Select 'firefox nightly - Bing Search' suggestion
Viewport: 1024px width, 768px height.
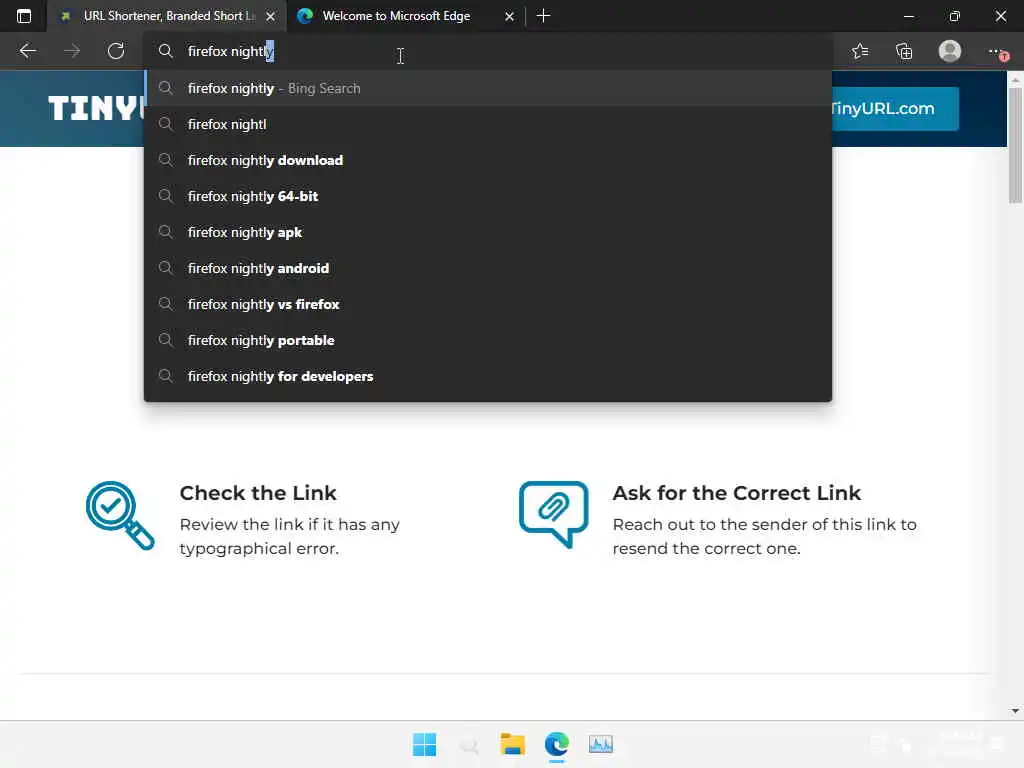pos(488,88)
